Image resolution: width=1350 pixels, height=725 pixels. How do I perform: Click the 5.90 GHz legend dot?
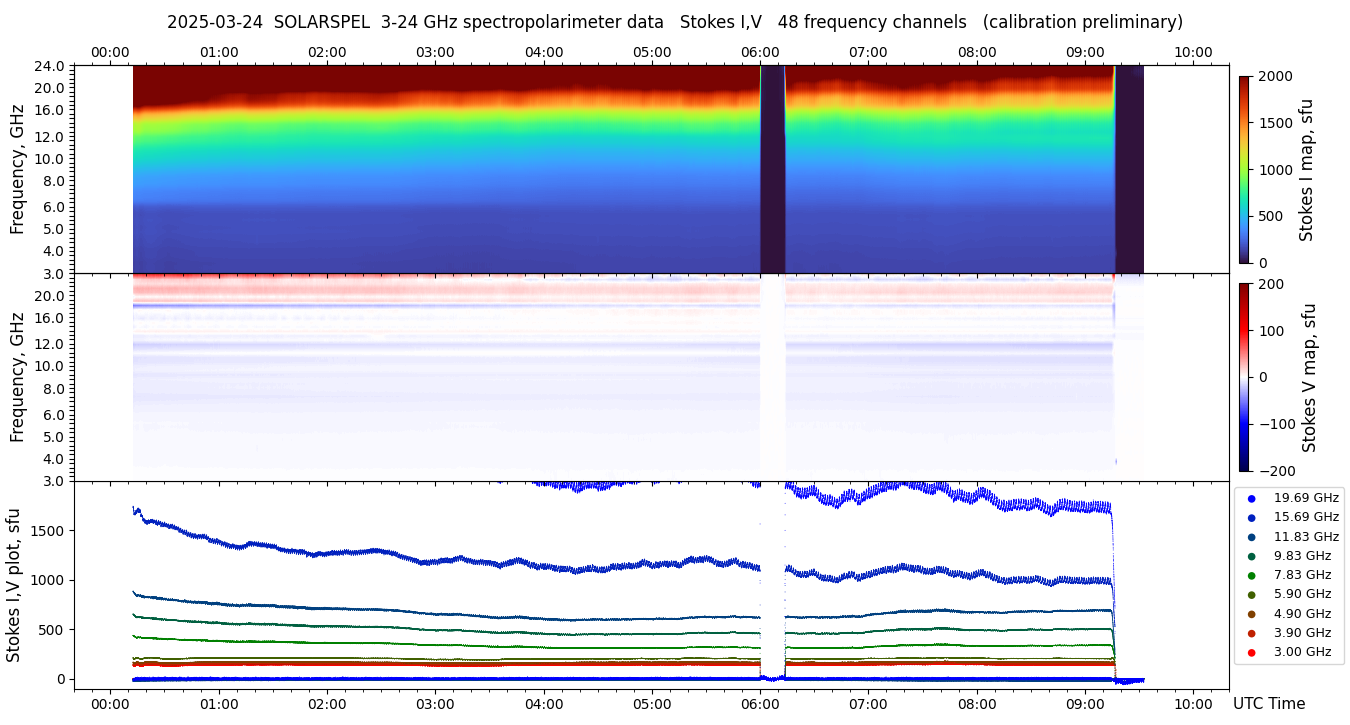(x=1251, y=594)
